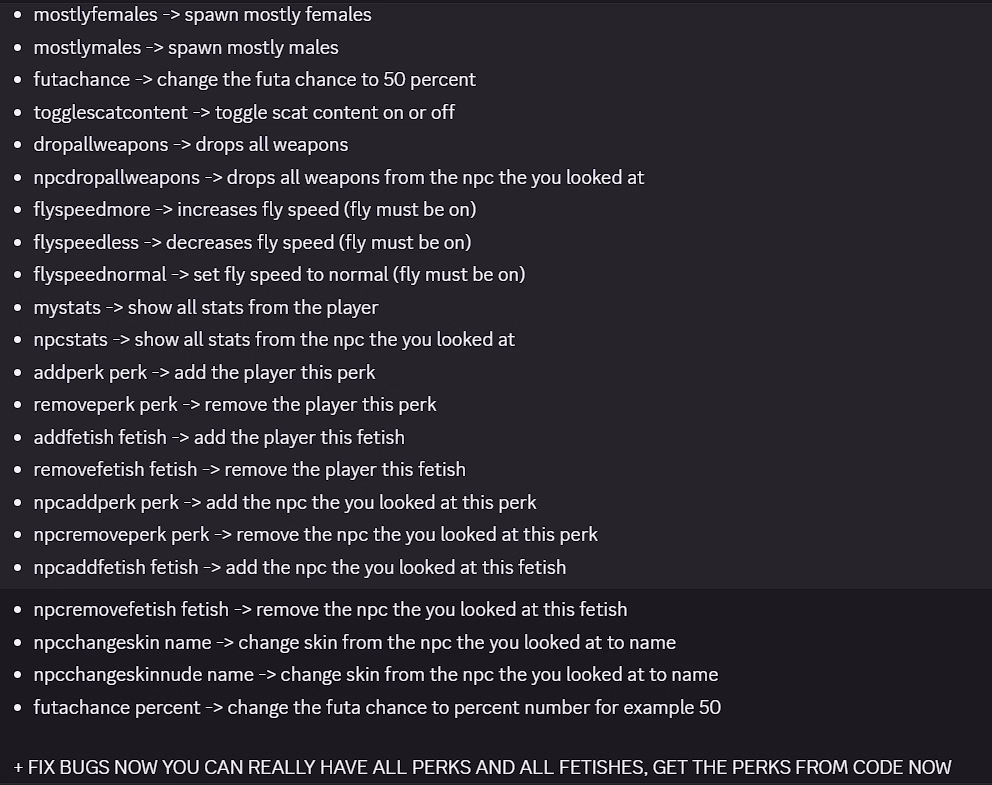This screenshot has height=785, width=992.
Task: Click the npcremoveperk perk command line
Action: pyautogui.click(x=315, y=534)
